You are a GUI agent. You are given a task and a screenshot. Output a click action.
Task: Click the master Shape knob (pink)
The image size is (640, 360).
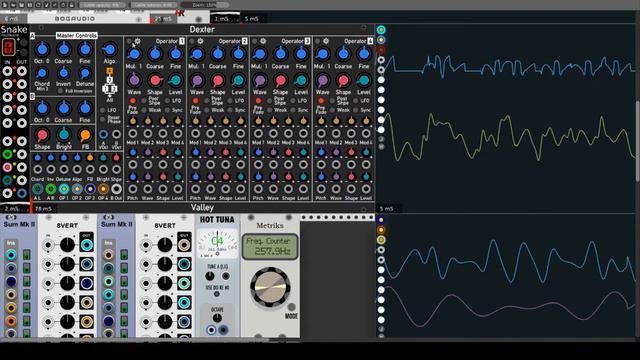click(x=42, y=135)
